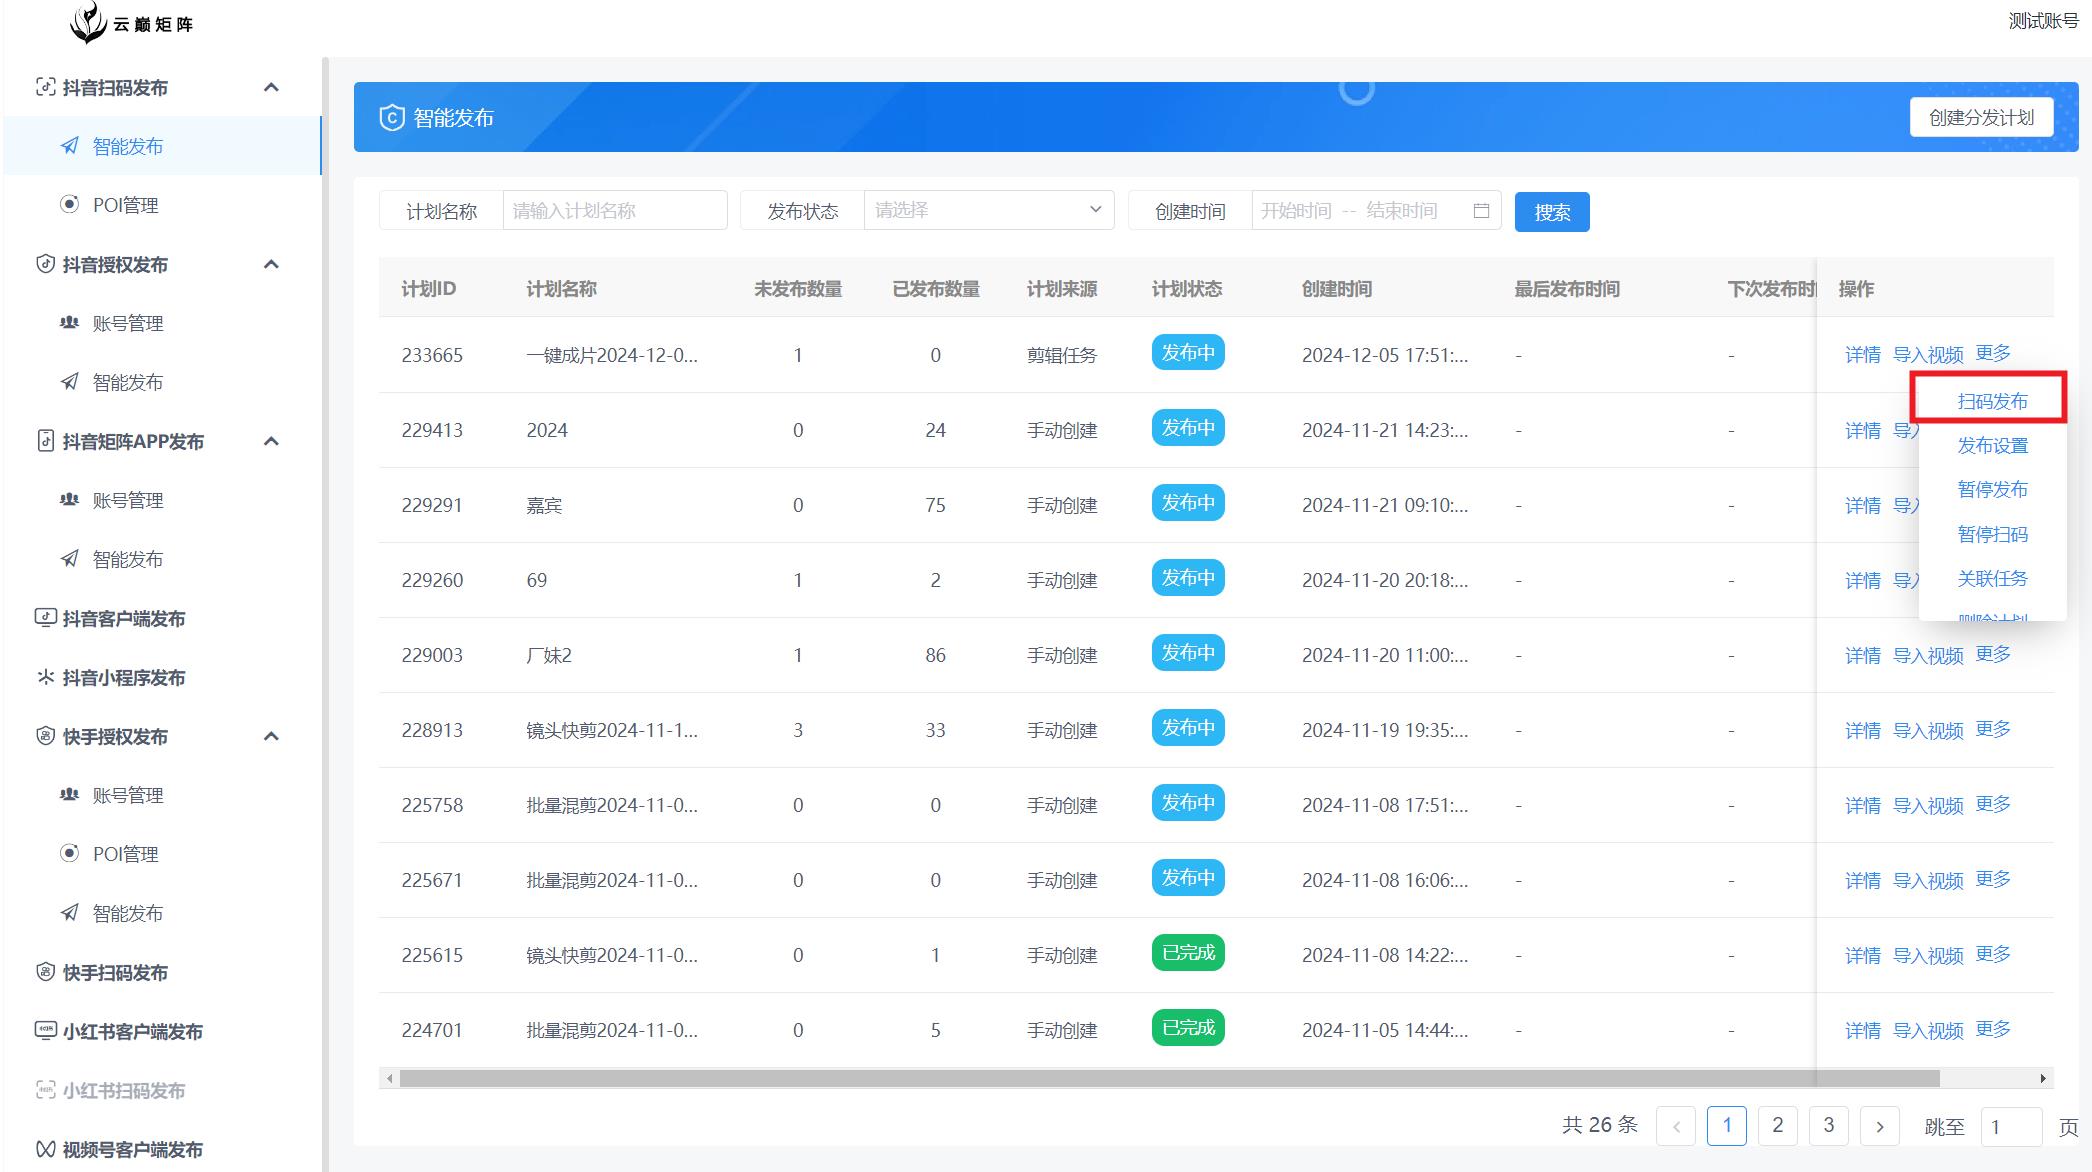Click the next page arrow
This screenshot has width=2092, height=1172.
1879,1126
